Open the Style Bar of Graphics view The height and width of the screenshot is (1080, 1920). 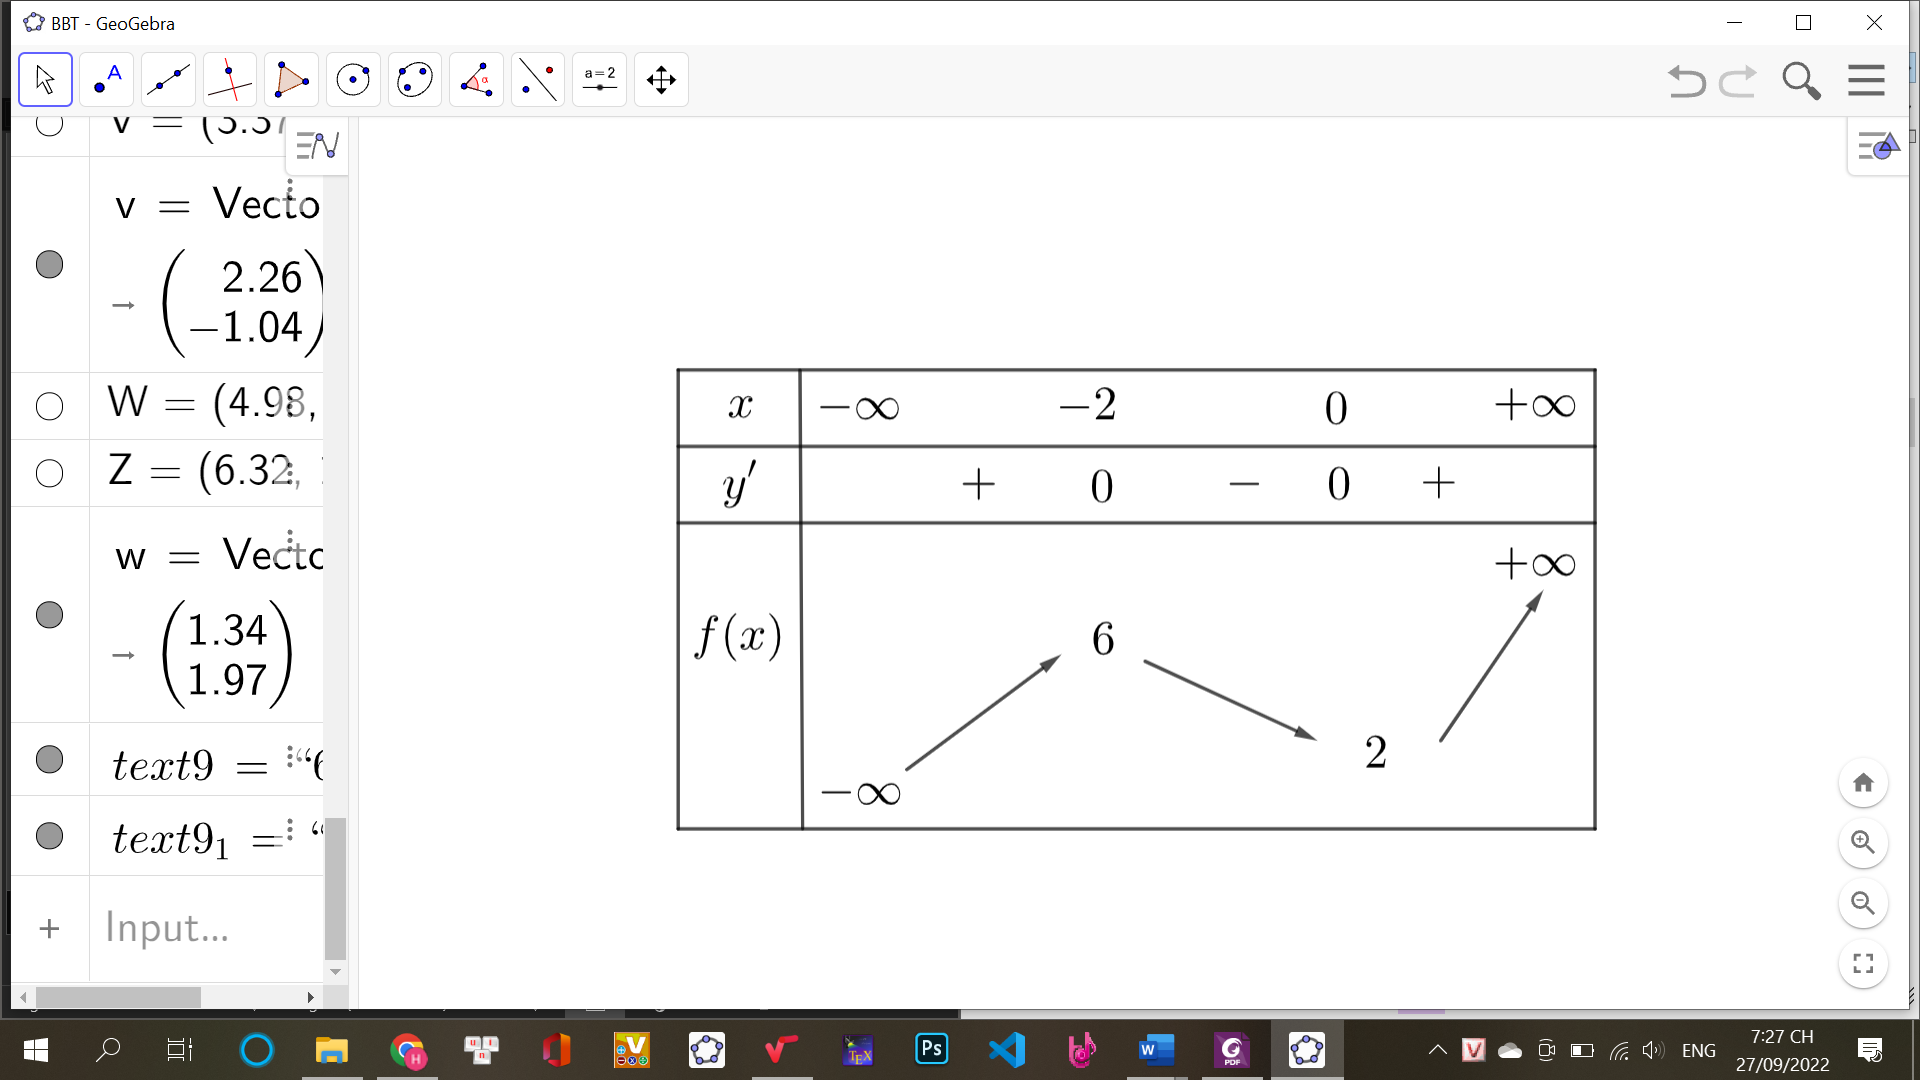click(x=1877, y=148)
